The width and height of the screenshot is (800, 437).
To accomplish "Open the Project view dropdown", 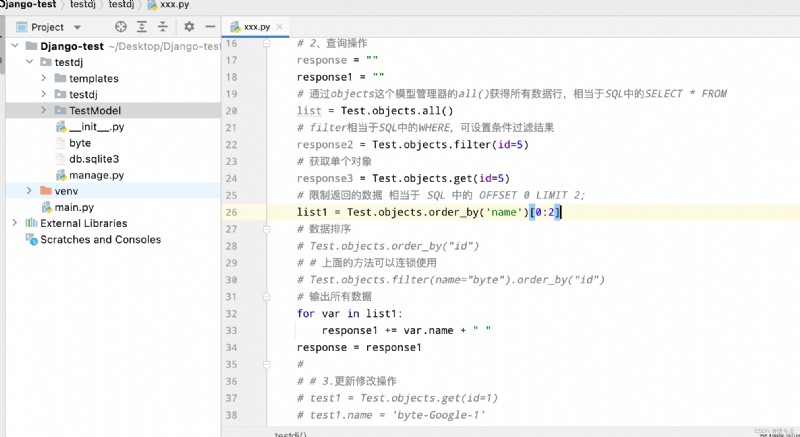I will coord(77,28).
